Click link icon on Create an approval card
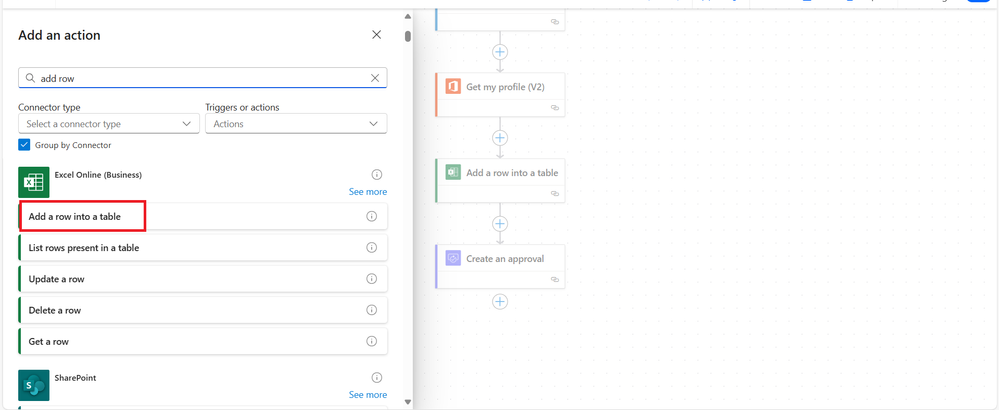 tap(554, 279)
